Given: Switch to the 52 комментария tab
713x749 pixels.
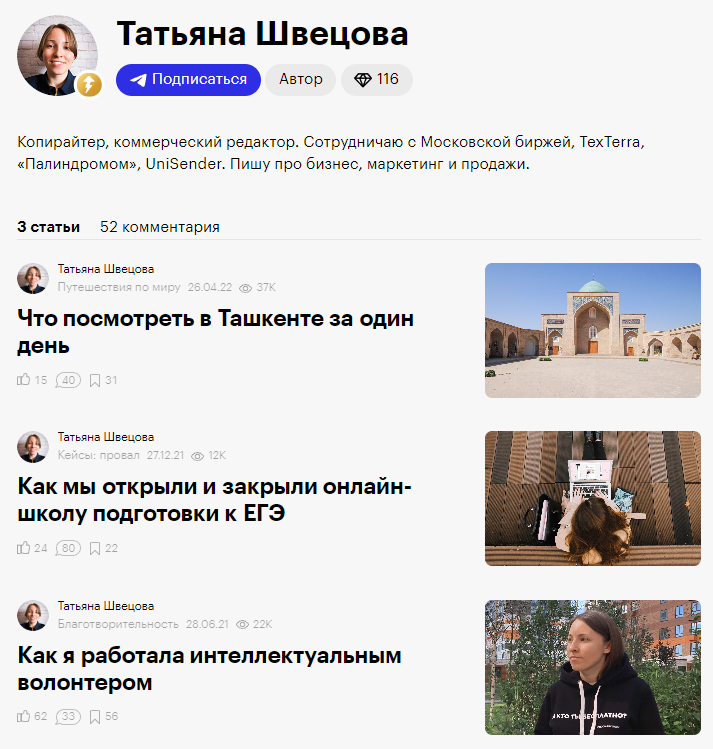Looking at the screenshot, I should (x=160, y=227).
